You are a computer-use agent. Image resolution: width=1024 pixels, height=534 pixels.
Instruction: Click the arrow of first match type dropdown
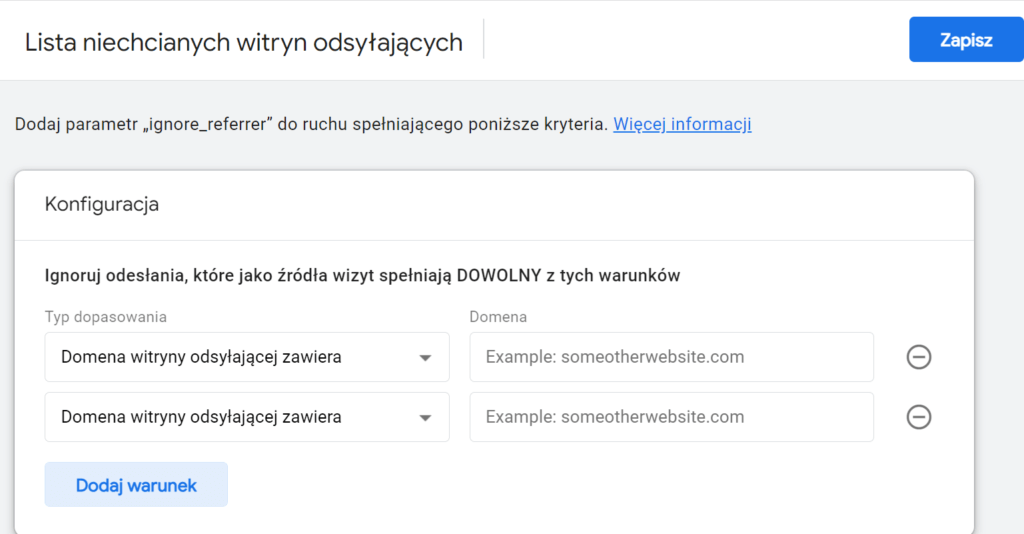[x=425, y=358]
